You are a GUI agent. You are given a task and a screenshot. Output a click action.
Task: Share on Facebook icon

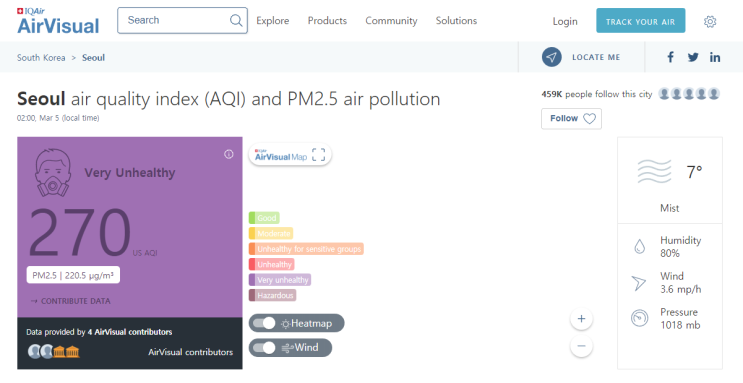click(x=671, y=57)
